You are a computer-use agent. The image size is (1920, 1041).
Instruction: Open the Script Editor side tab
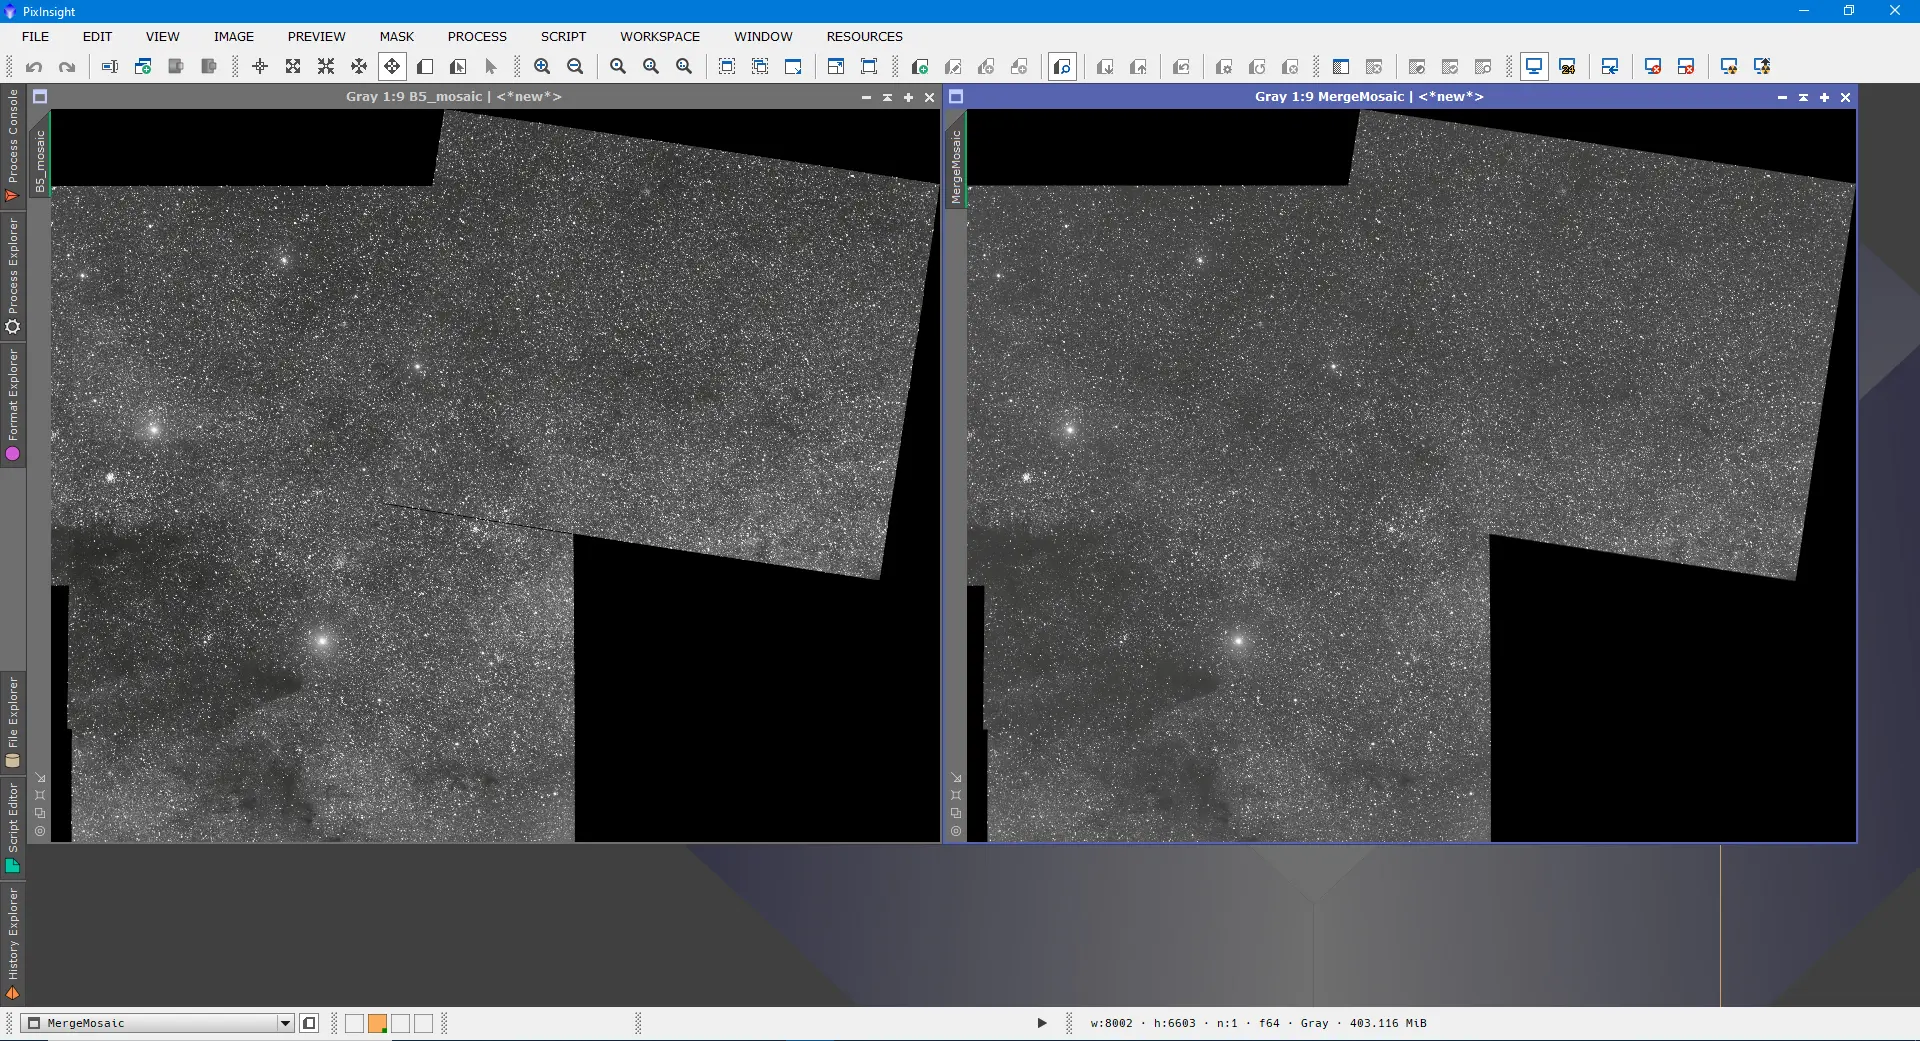tap(13, 827)
